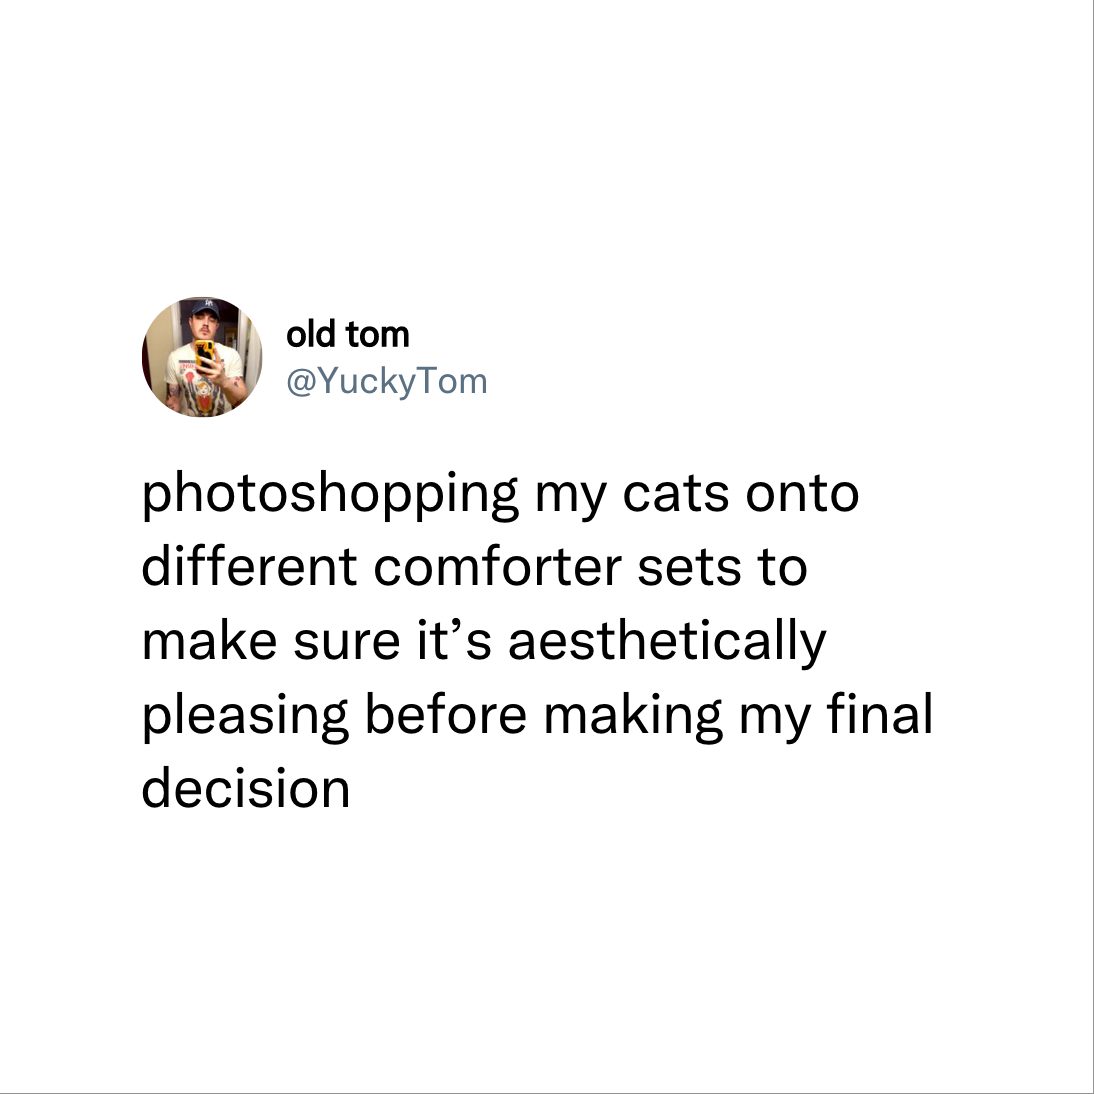Open the @YuckyTom handle link

[x=387, y=382]
